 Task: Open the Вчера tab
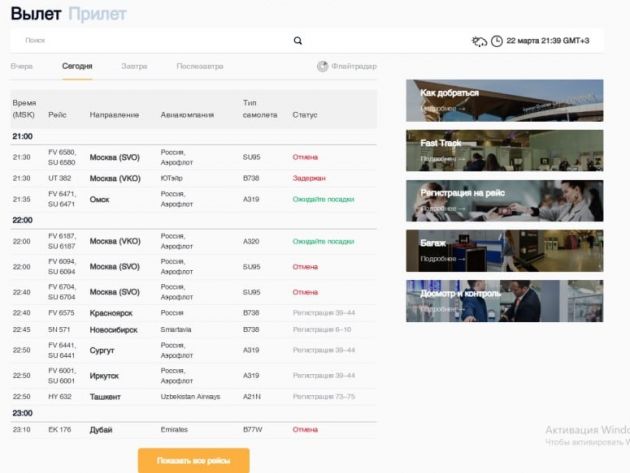pyautogui.click(x=22, y=66)
